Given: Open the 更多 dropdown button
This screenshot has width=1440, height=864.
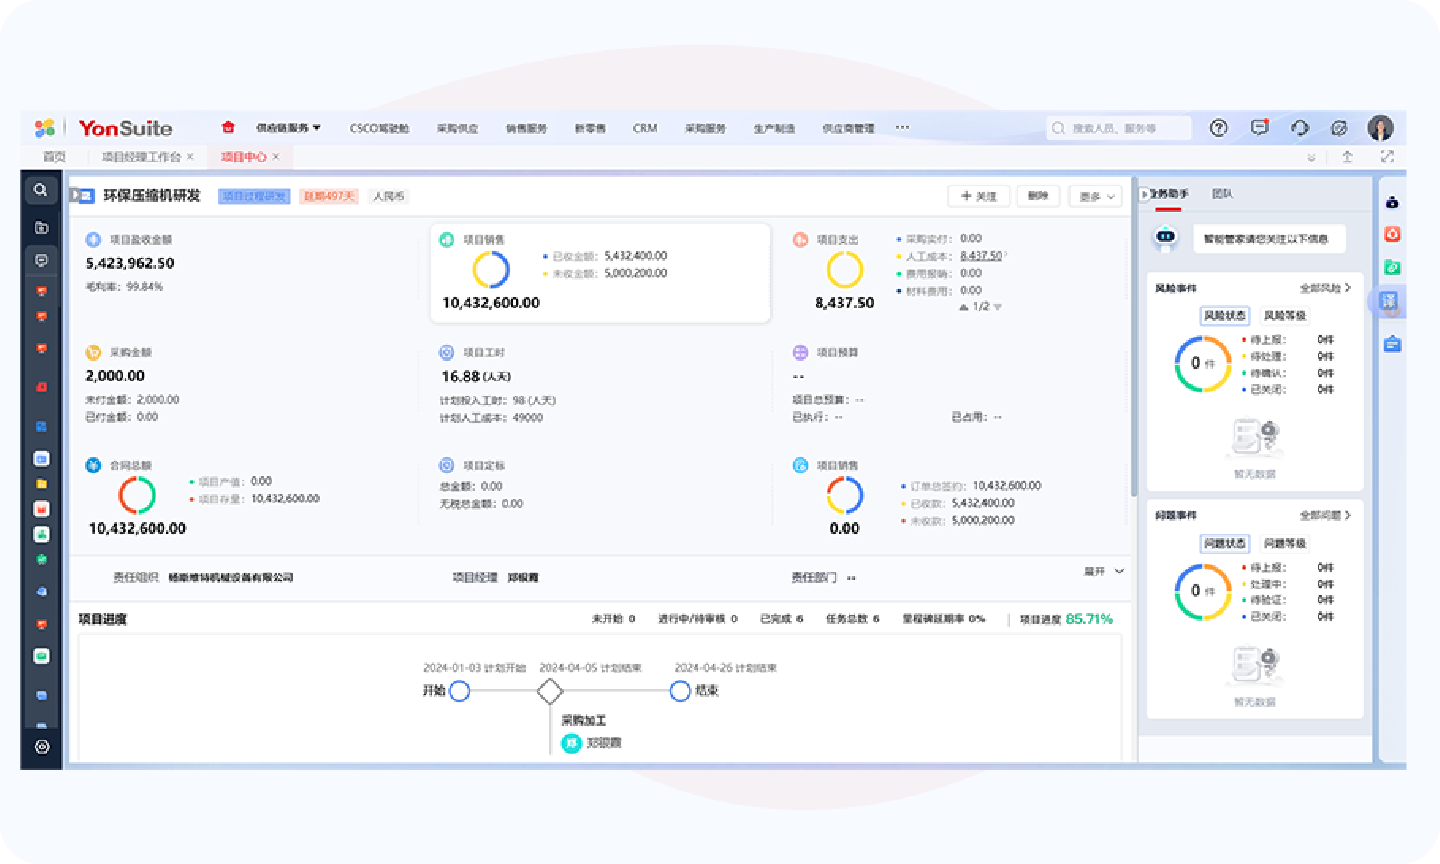Looking at the screenshot, I should click(x=1096, y=197).
